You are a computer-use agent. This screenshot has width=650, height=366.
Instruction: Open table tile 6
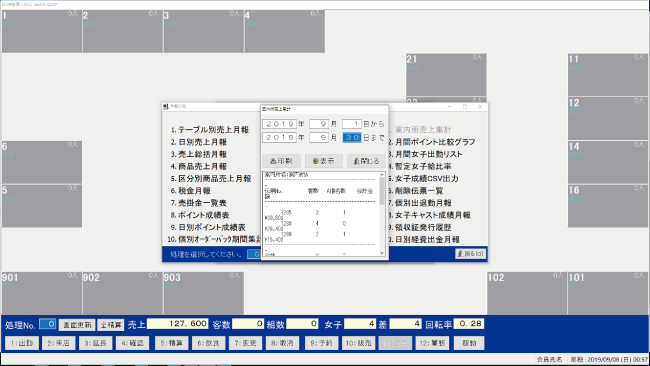[x=42, y=162]
